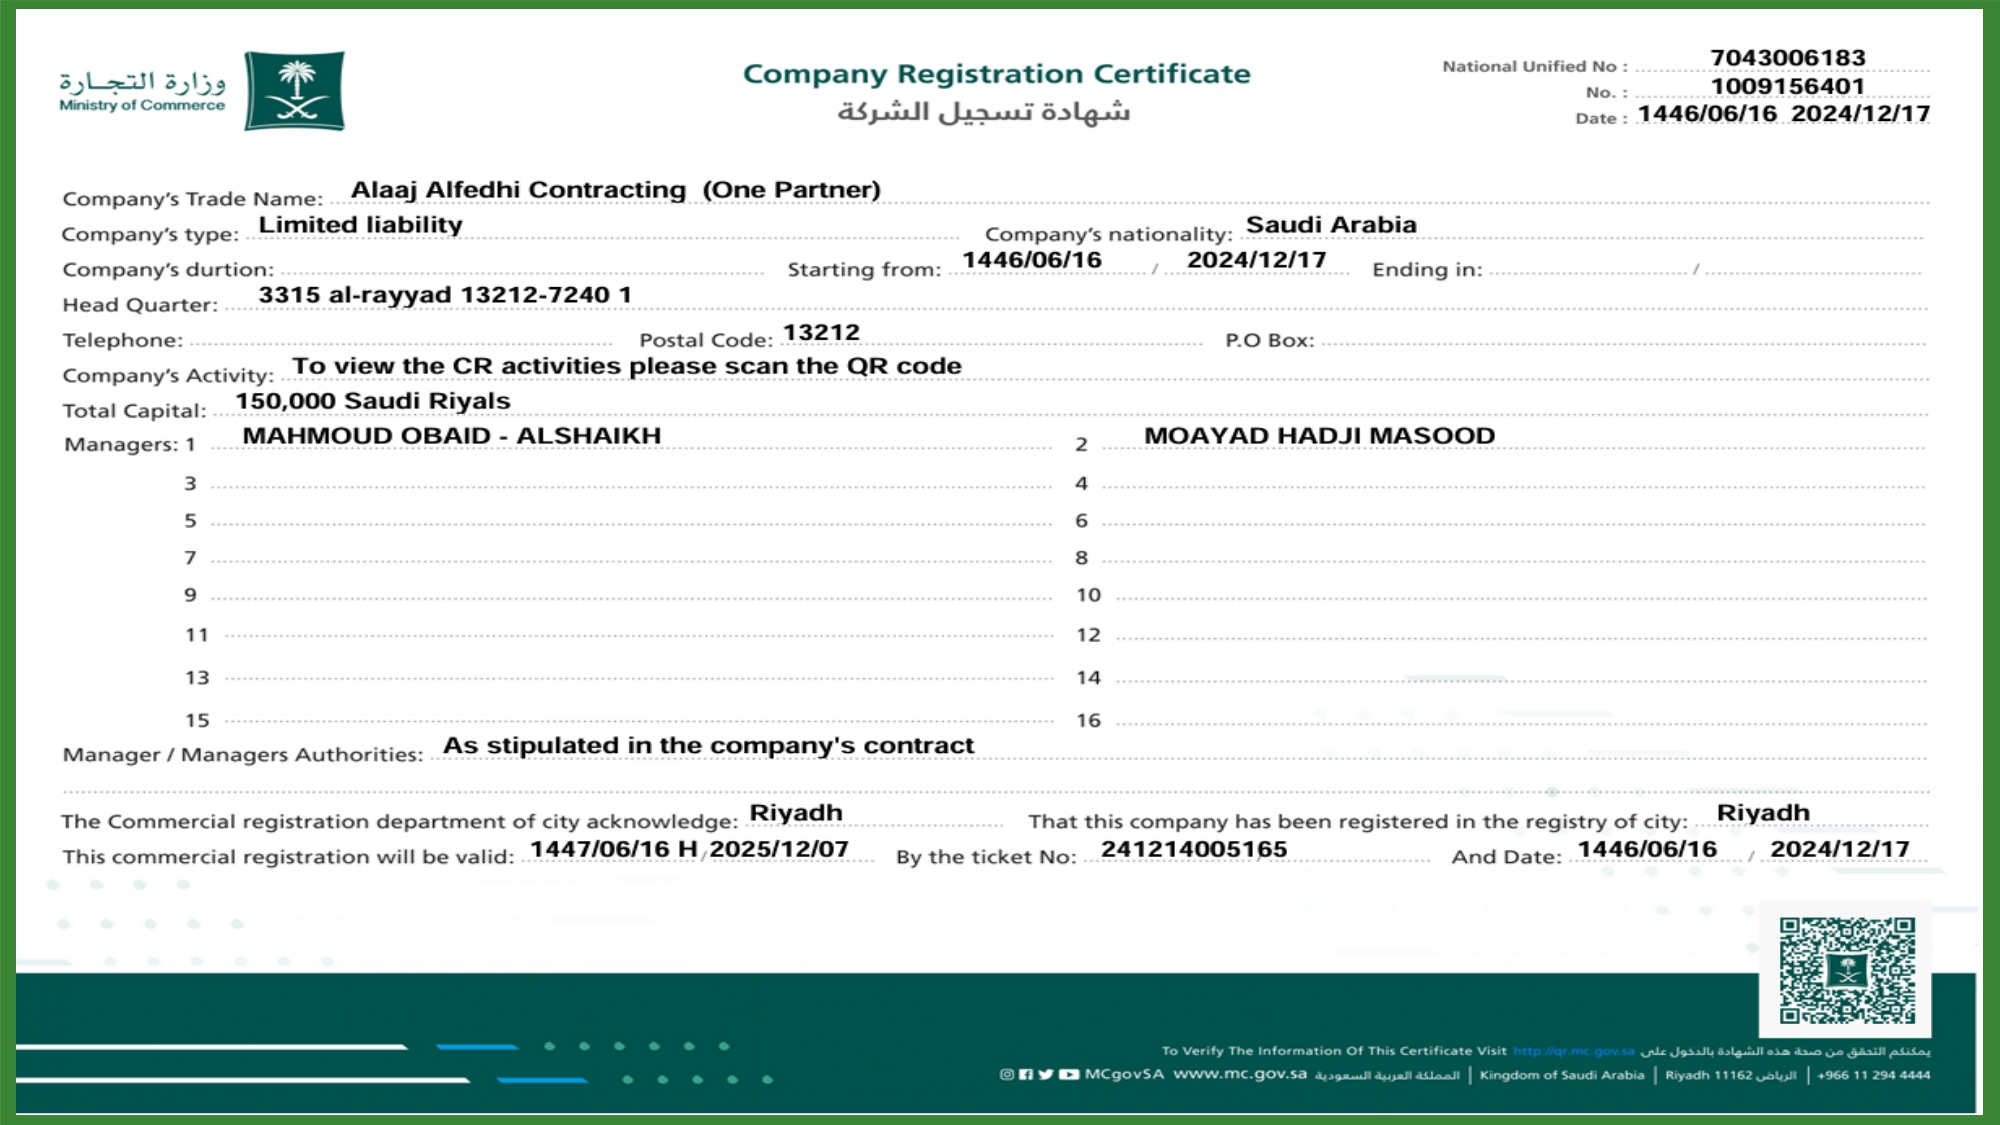The width and height of the screenshot is (2000, 1125).
Task: Click the Total Capital 150,000 Saudi Riyals
Action: point(373,401)
